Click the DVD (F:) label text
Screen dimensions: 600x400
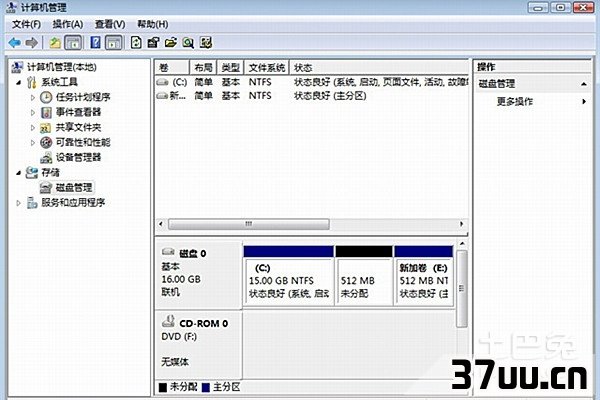click(179, 337)
